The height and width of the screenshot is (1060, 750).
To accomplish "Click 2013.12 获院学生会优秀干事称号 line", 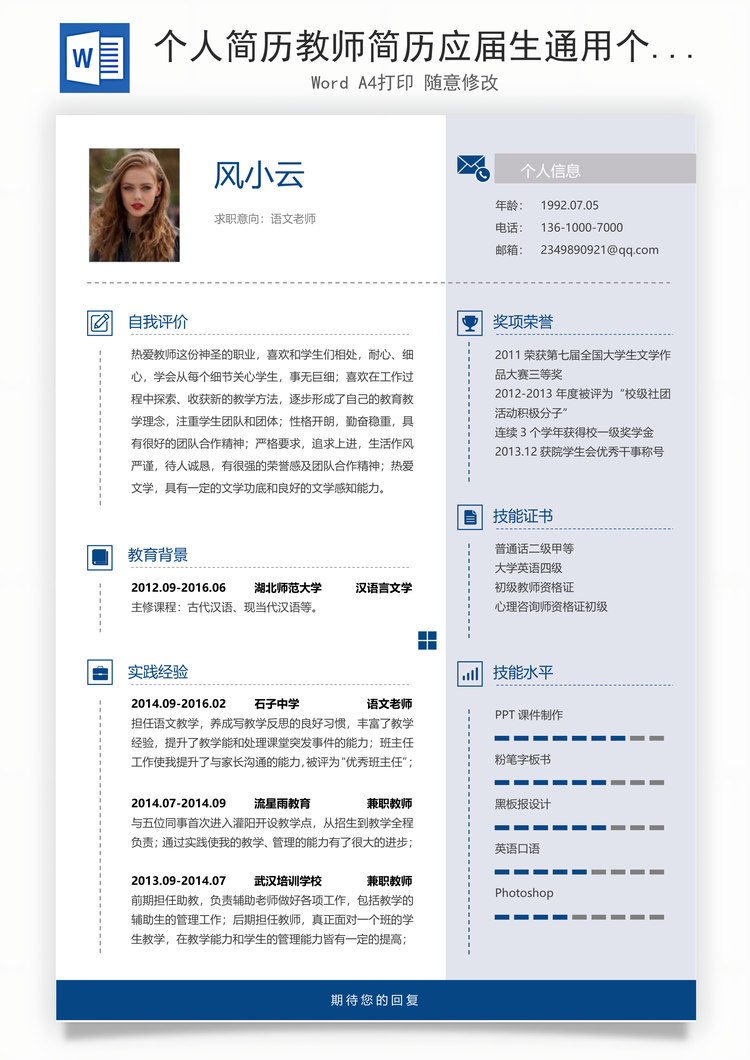I will tap(579, 452).
